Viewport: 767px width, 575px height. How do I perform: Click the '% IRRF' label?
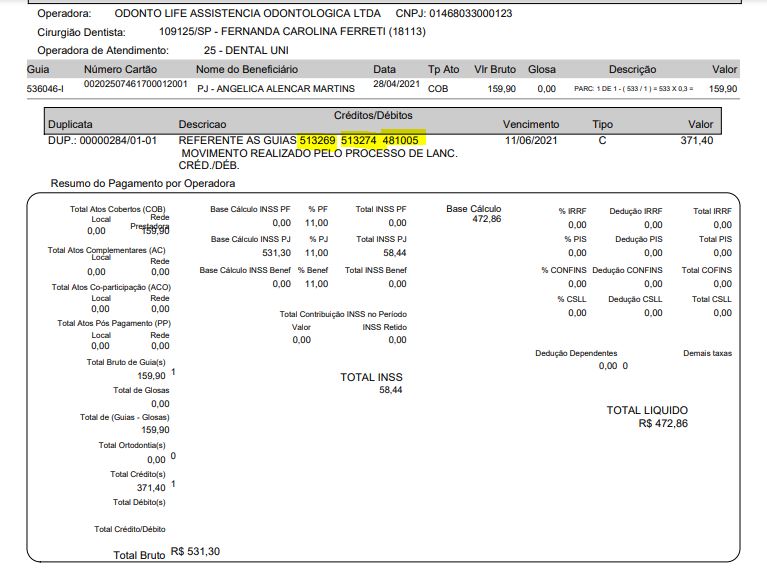pyautogui.click(x=572, y=211)
